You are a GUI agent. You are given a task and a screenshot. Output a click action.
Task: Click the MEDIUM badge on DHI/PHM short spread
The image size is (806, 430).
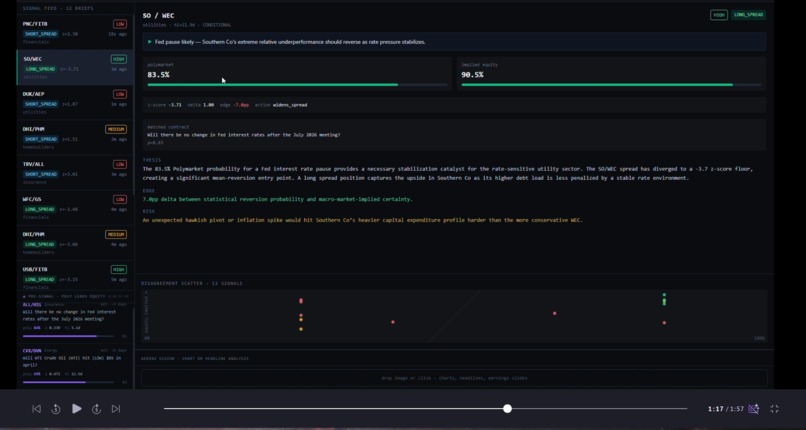click(116, 129)
